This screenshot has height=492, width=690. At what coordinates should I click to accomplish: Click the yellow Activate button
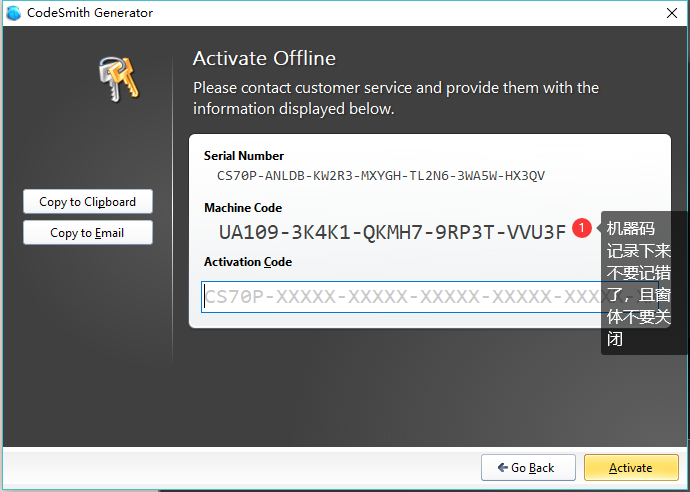pos(631,467)
